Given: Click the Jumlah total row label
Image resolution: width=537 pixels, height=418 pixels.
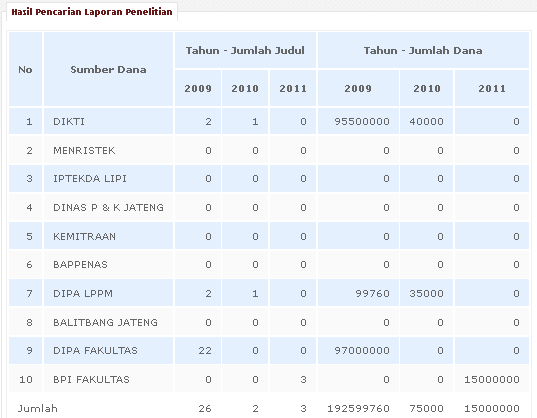Looking at the screenshot, I should 38,408.
